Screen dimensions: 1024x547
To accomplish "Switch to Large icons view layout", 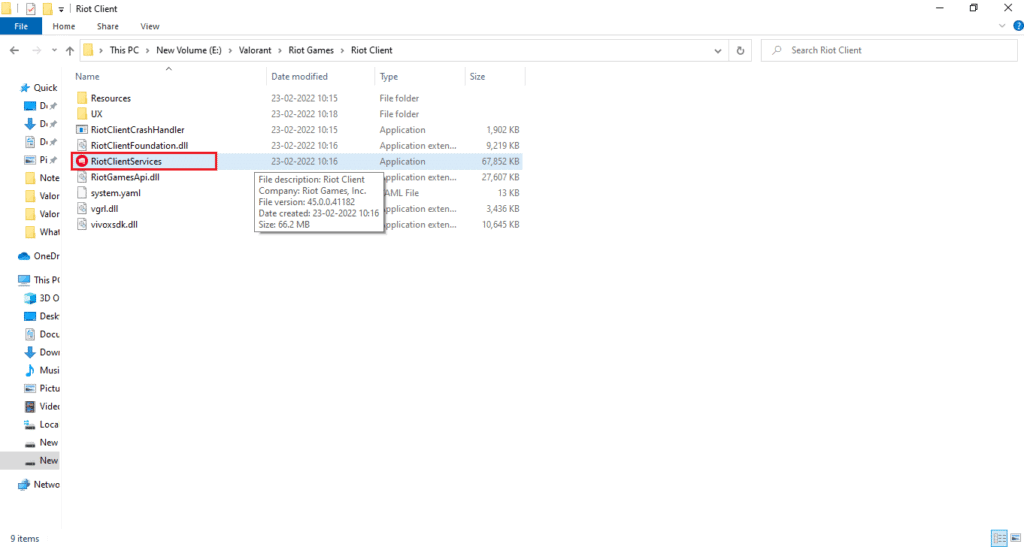I will tap(1015, 539).
